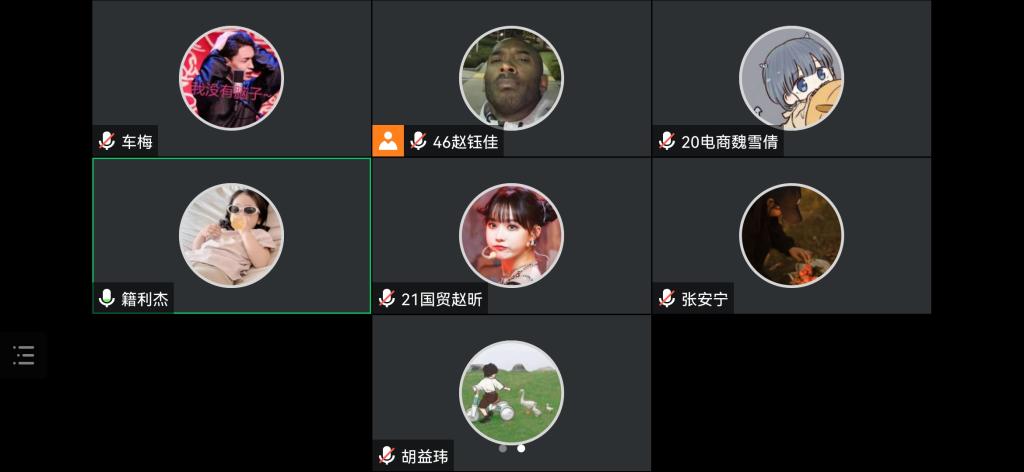The width and height of the screenshot is (1024, 472).
Task: Open the list menu icon on left edge
Action: pos(24,356)
